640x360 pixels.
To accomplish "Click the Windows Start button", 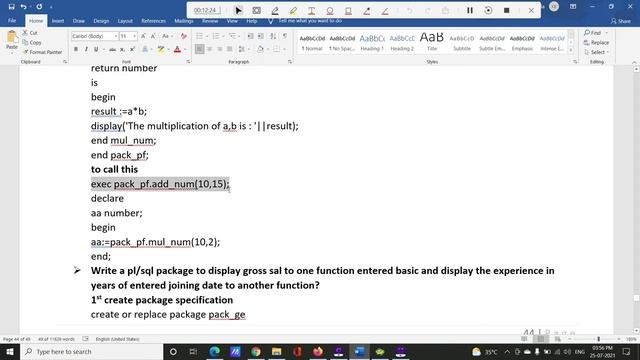I will point(10,351).
